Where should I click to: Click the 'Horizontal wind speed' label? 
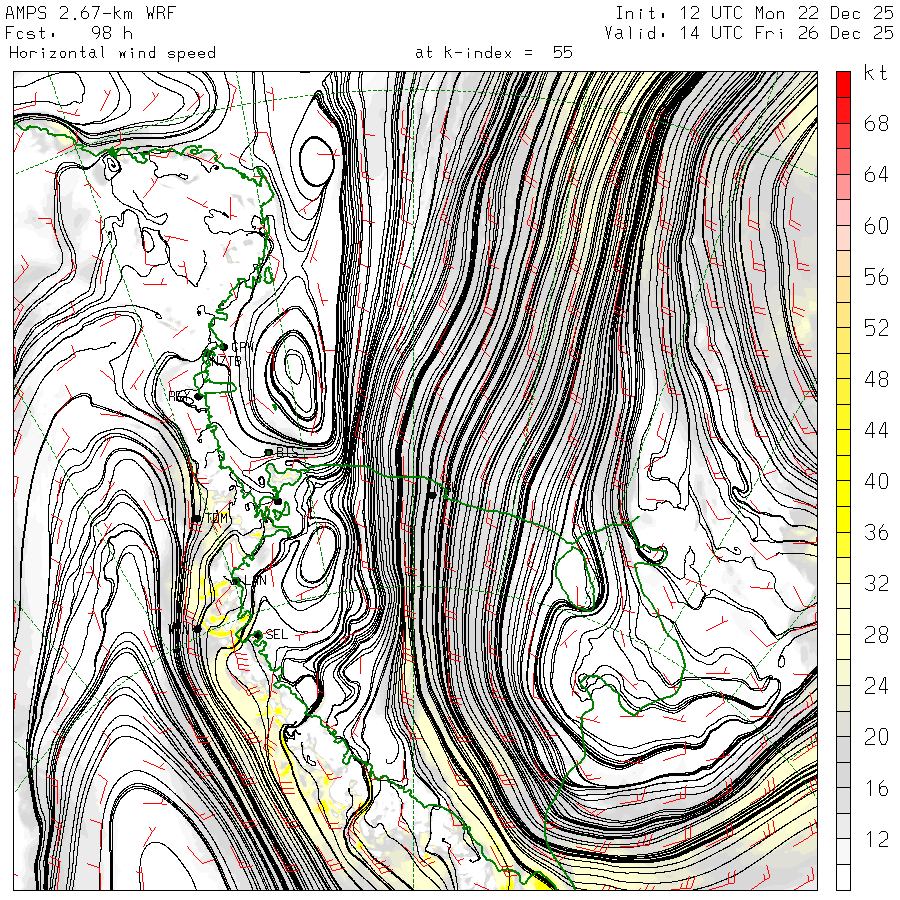click(112, 53)
